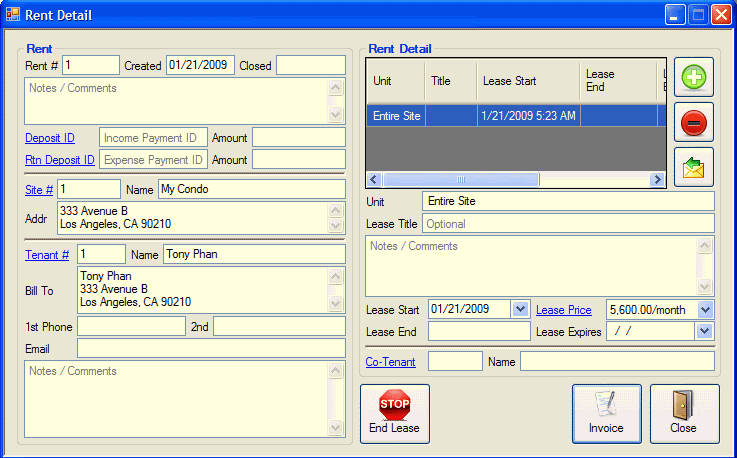Click the grid horizontal scrollbar left arrow
The height and width of the screenshot is (458, 737).
point(374,179)
